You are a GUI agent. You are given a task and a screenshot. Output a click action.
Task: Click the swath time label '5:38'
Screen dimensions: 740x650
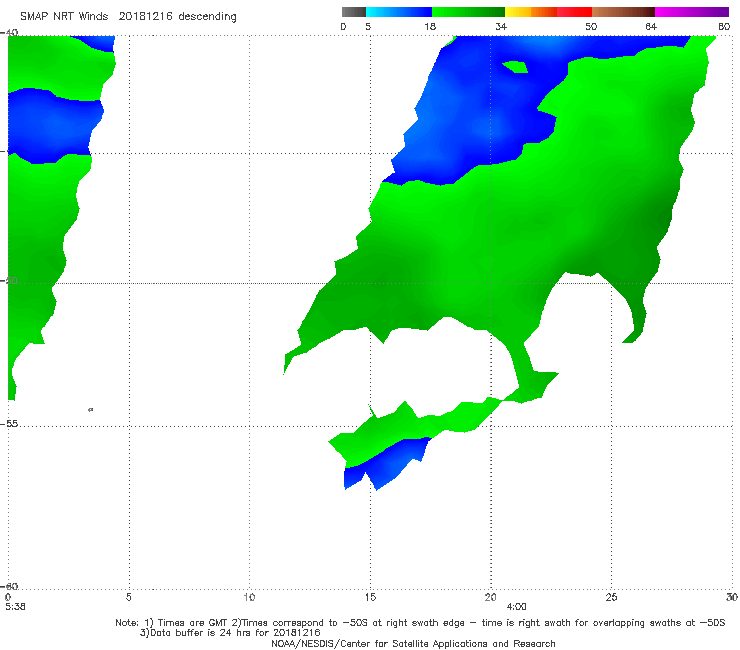15,607
